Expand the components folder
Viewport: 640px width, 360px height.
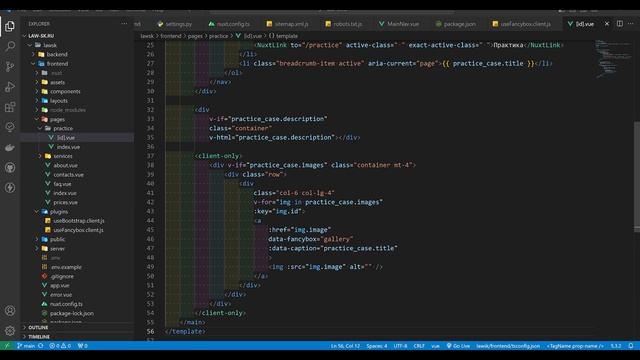[78, 91]
